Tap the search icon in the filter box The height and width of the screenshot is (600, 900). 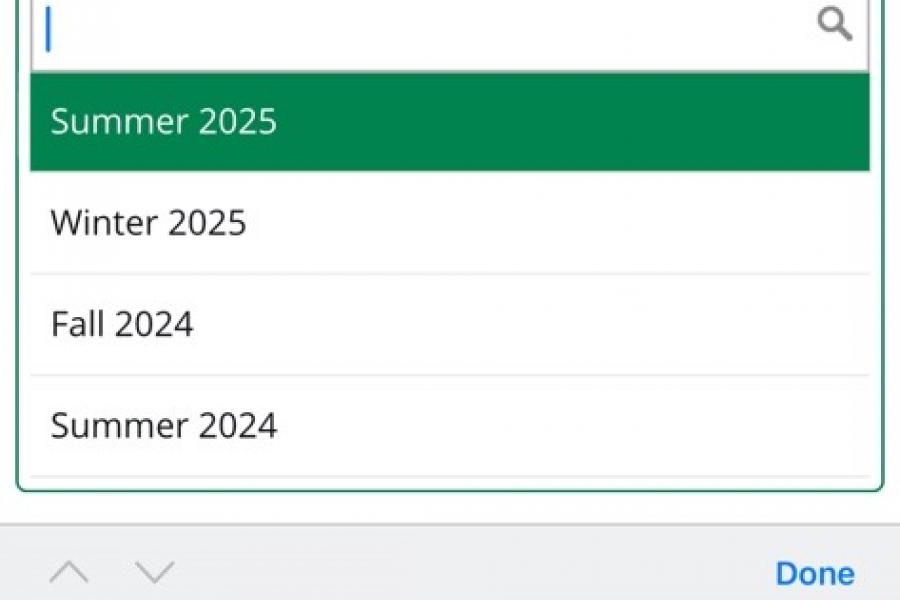(835, 24)
